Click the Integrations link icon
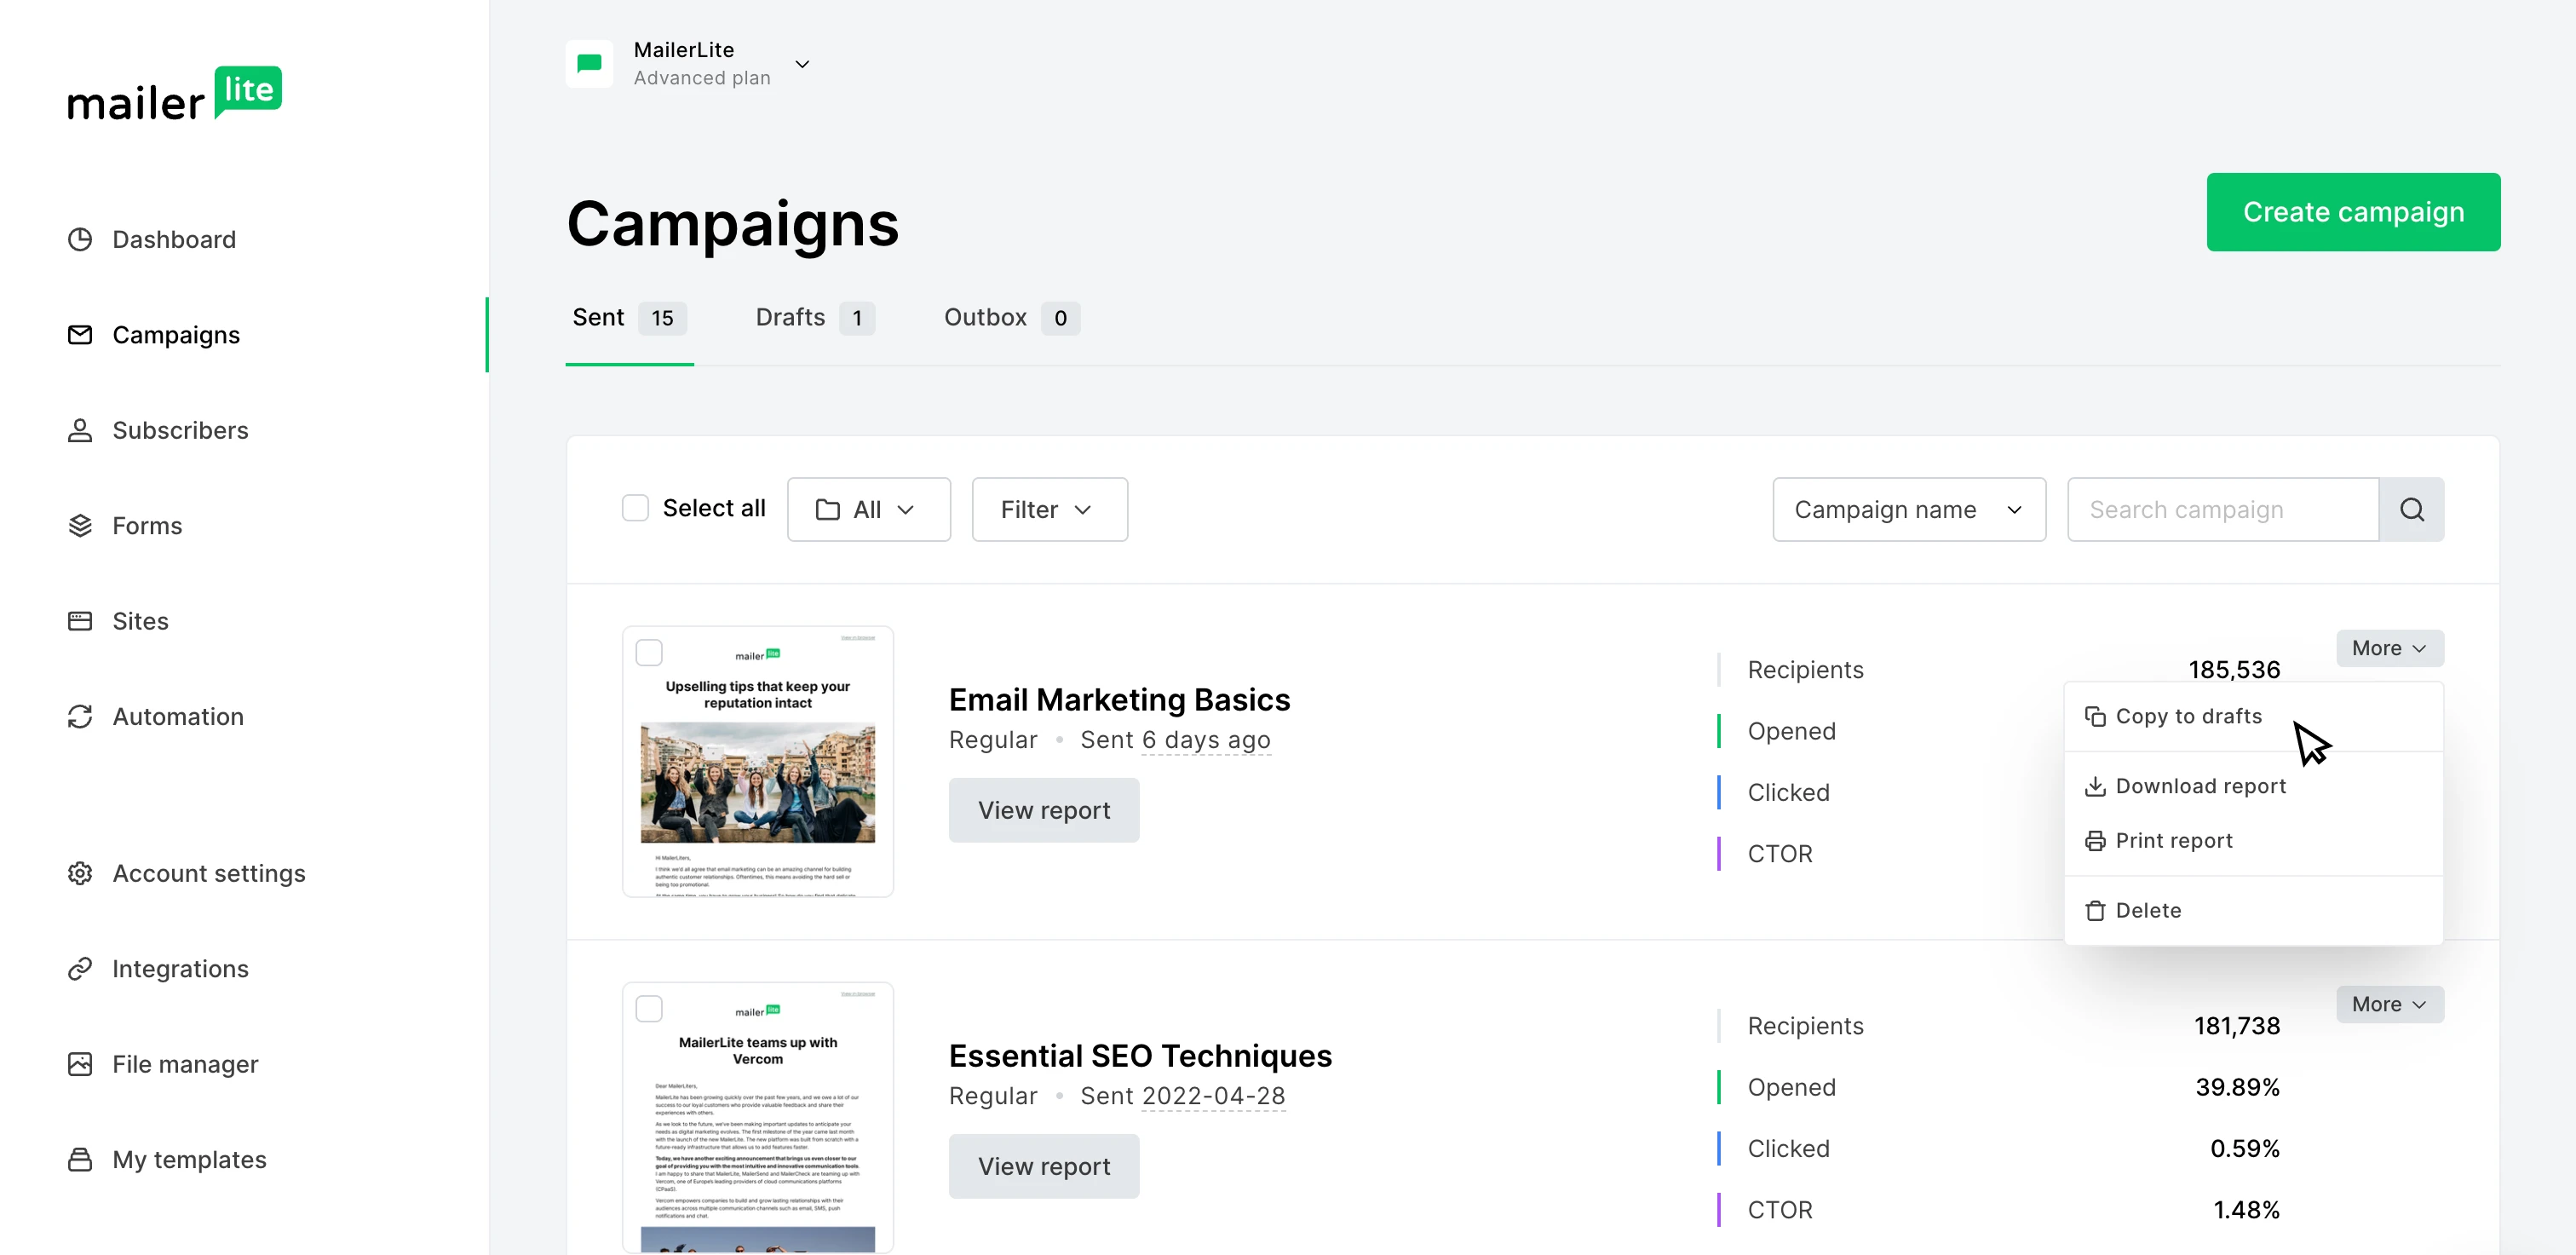Viewport: 2576px width, 1255px height. (80, 969)
